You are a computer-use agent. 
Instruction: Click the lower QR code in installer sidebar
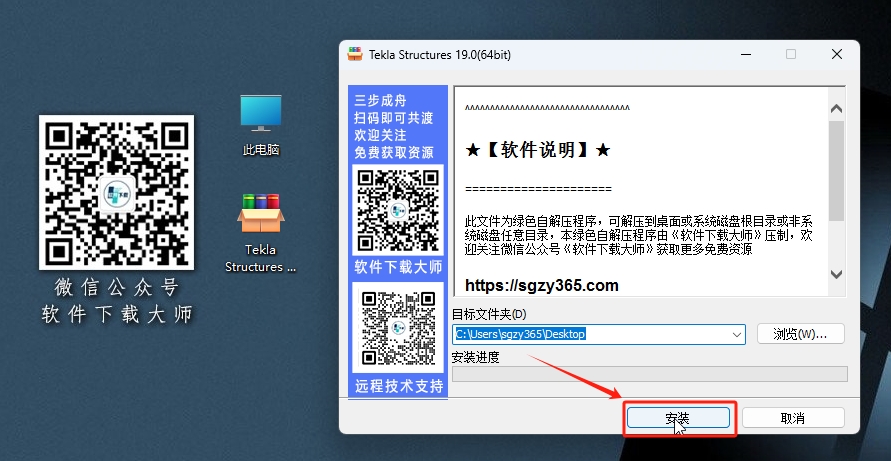coord(398,327)
